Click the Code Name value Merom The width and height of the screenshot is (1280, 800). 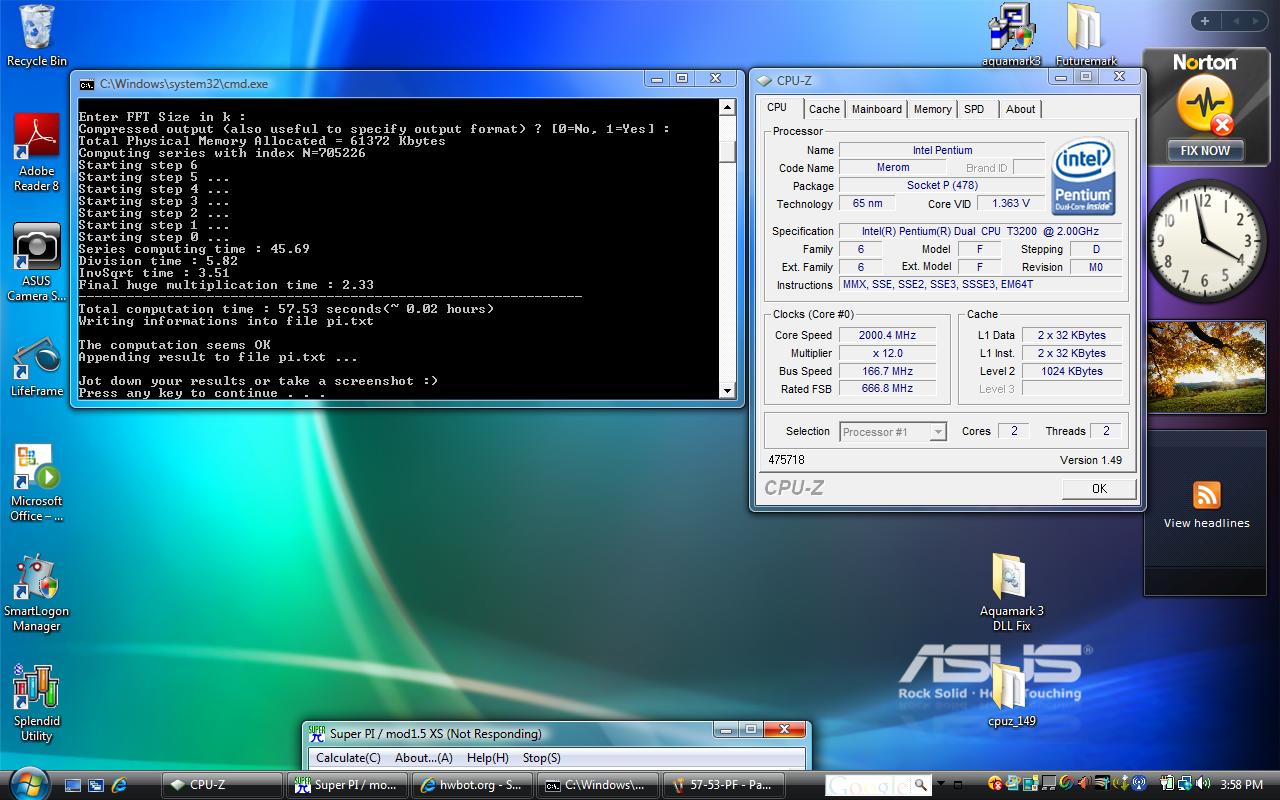pyautogui.click(x=893, y=168)
